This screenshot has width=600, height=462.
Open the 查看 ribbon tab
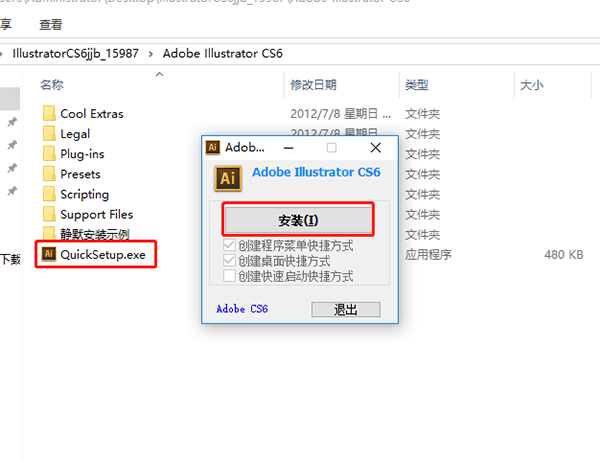coord(51,25)
